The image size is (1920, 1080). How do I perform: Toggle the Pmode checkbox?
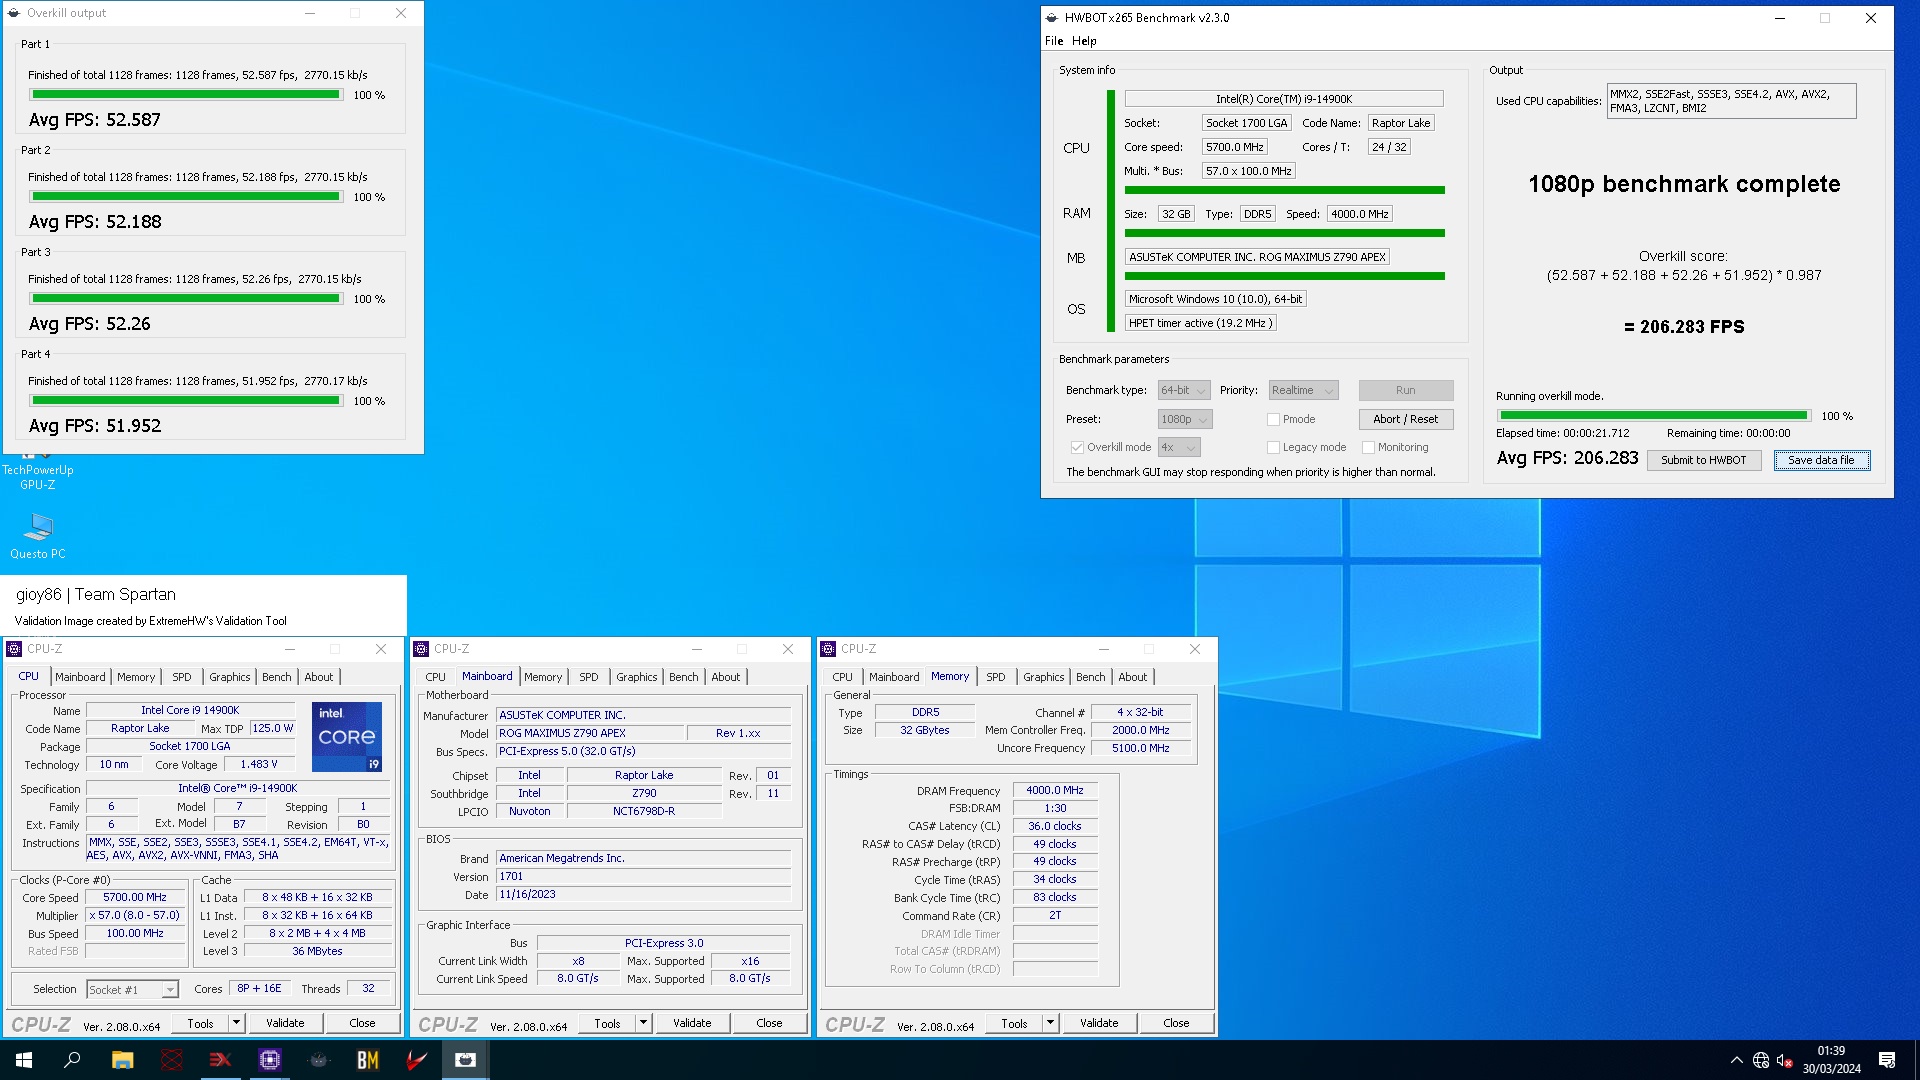(1273, 419)
